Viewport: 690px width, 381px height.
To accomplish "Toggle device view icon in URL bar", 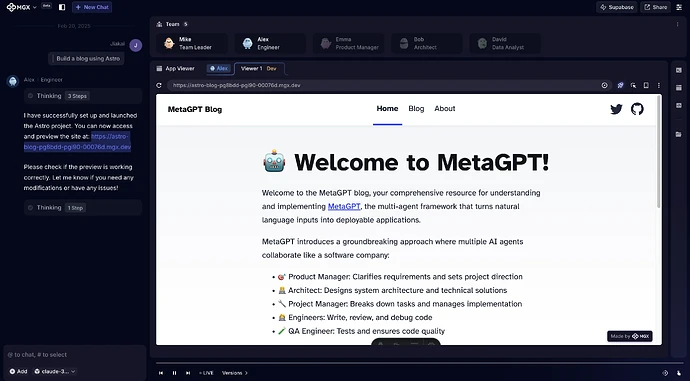I will tap(646, 85).
